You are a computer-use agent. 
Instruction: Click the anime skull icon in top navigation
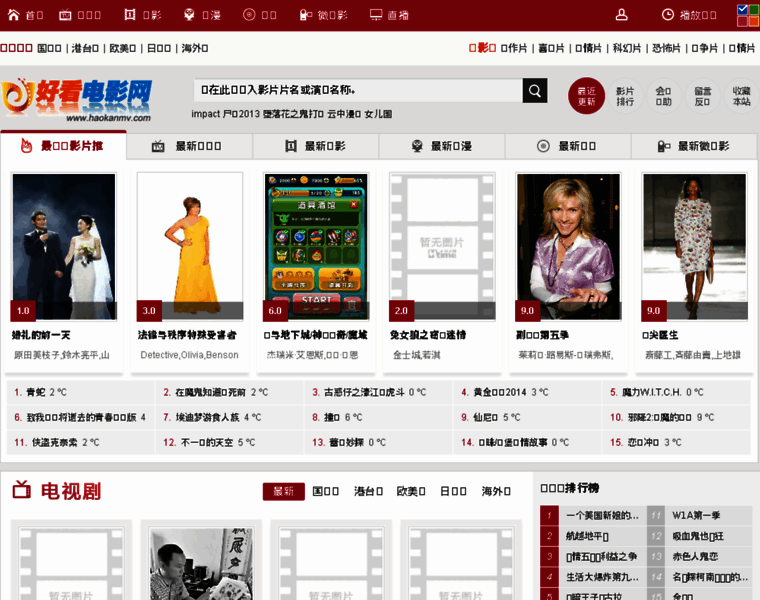[x=189, y=15]
